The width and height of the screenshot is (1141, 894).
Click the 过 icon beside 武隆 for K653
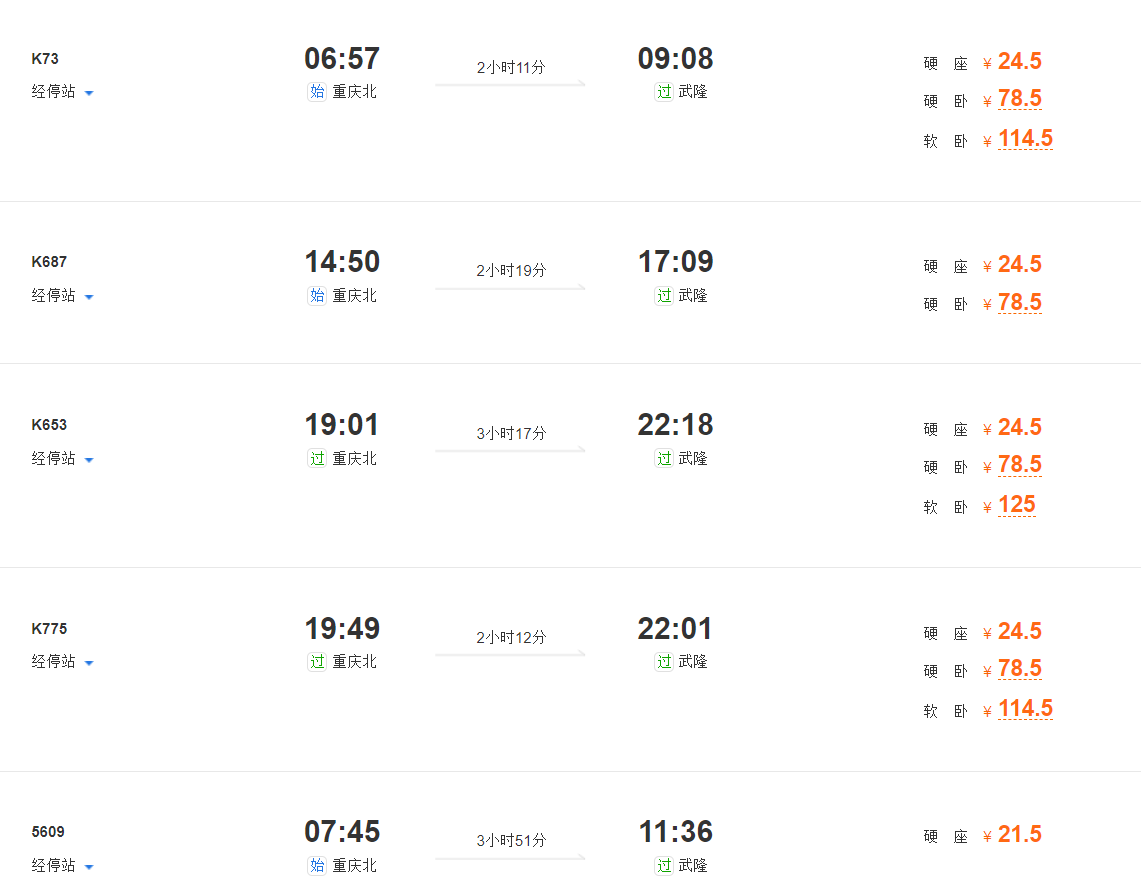[664, 459]
